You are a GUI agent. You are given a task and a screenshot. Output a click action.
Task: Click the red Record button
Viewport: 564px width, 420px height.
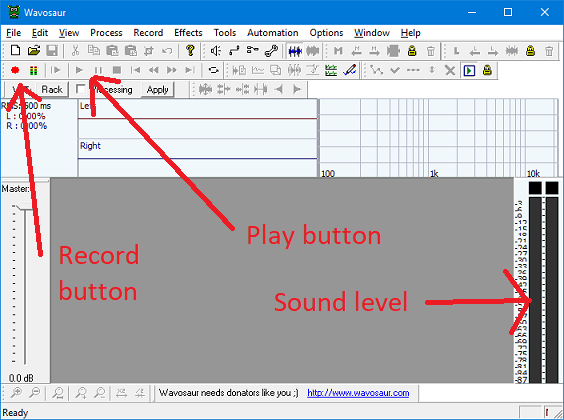(x=15, y=70)
